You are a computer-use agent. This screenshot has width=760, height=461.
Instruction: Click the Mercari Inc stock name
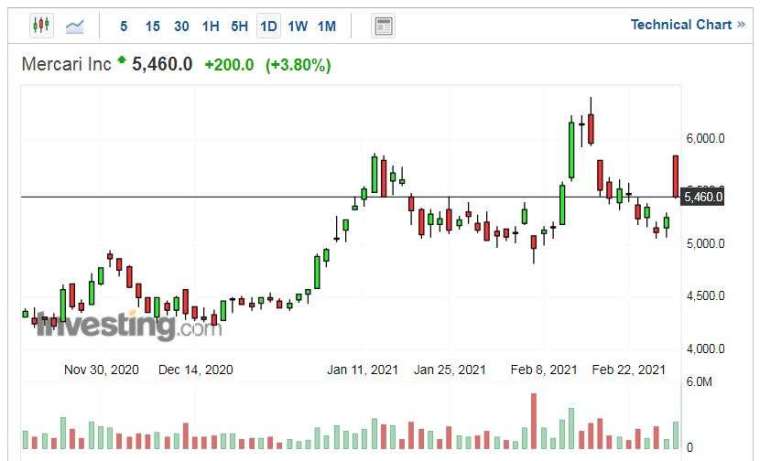[x=66, y=64]
